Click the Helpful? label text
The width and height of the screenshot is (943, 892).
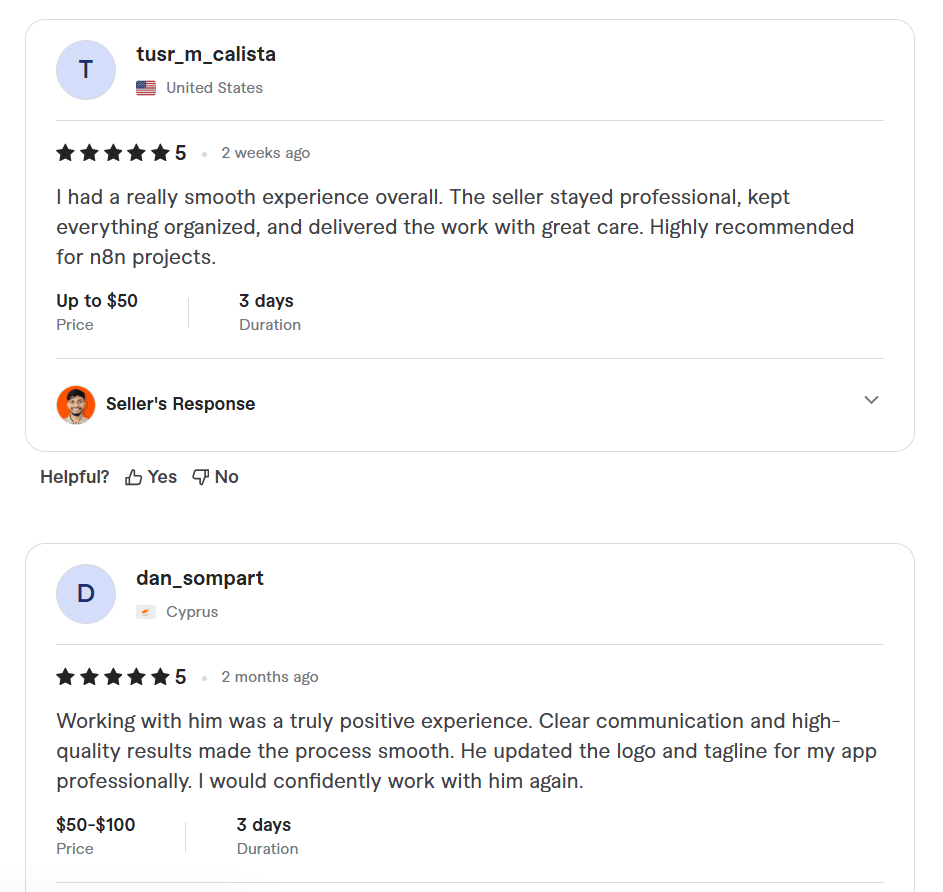click(x=75, y=477)
